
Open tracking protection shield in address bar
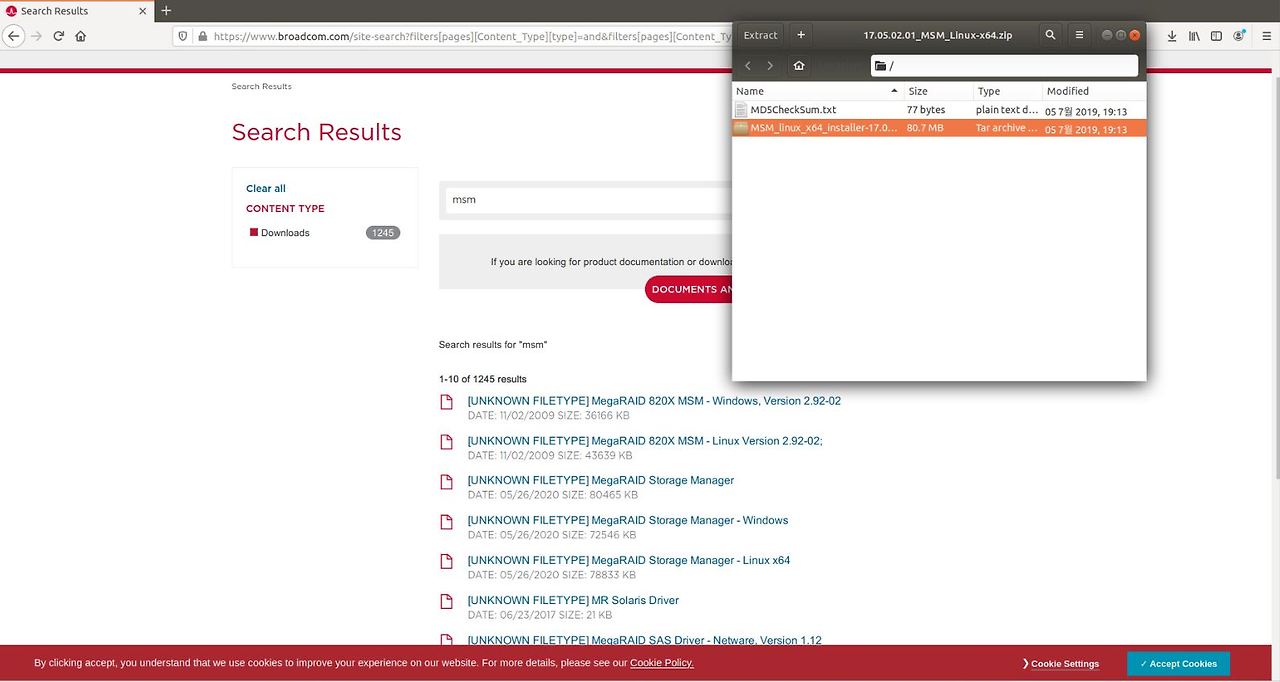(182, 36)
